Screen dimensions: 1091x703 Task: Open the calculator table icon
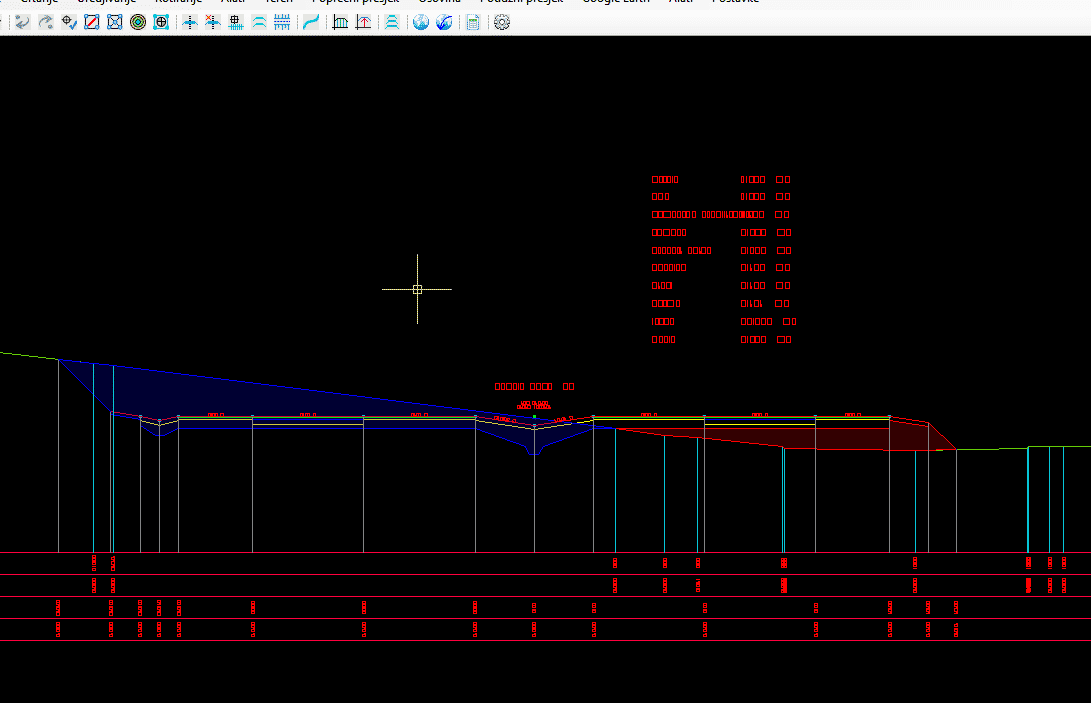tap(473, 22)
